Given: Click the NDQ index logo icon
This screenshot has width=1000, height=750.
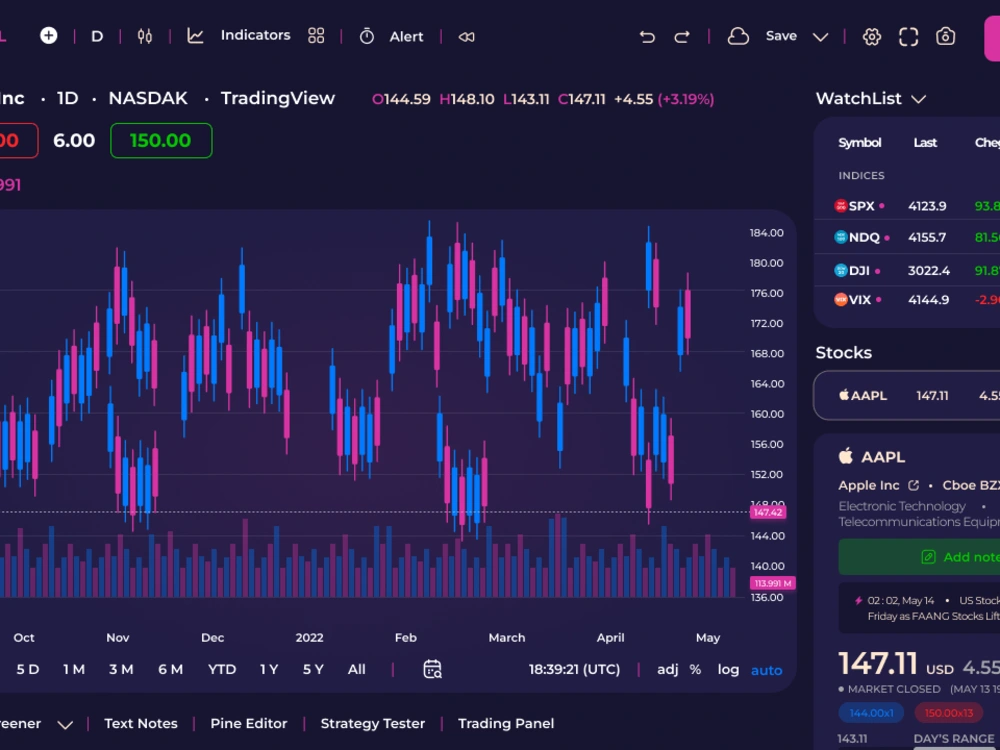Looking at the screenshot, I should 841,237.
